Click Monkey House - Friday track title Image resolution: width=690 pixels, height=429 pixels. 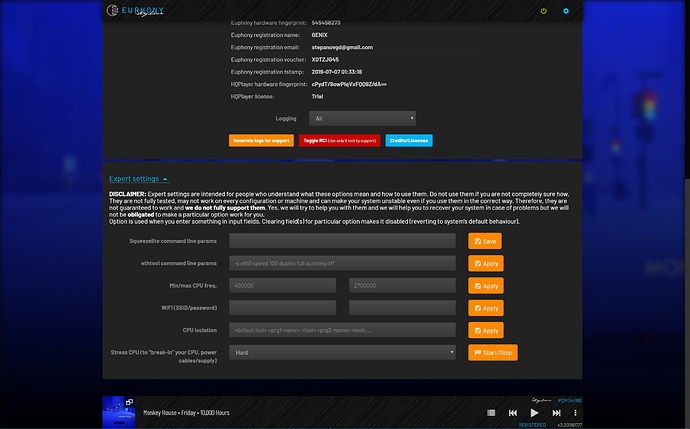(x=186, y=413)
